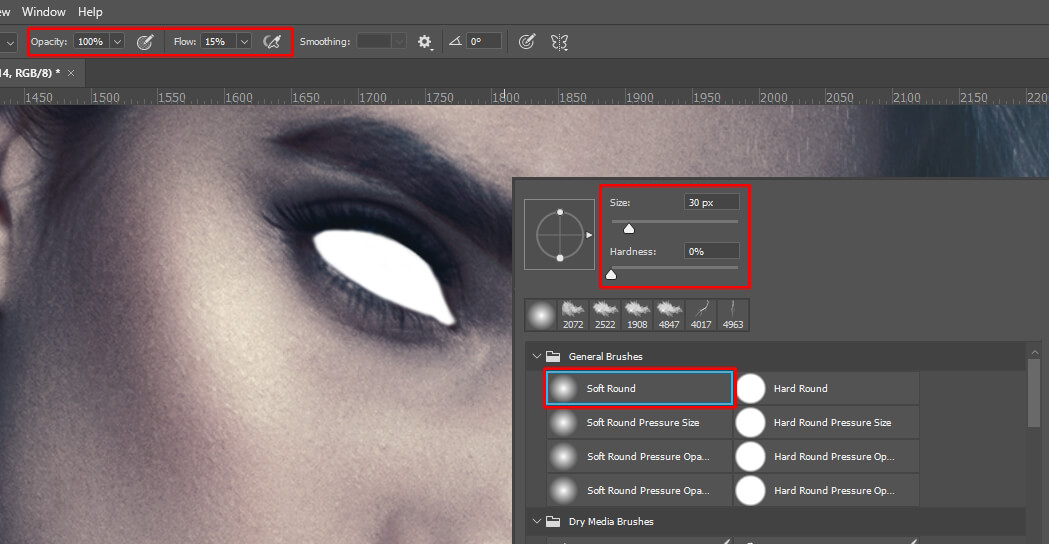Select recent brush preset 4847

click(x=669, y=314)
